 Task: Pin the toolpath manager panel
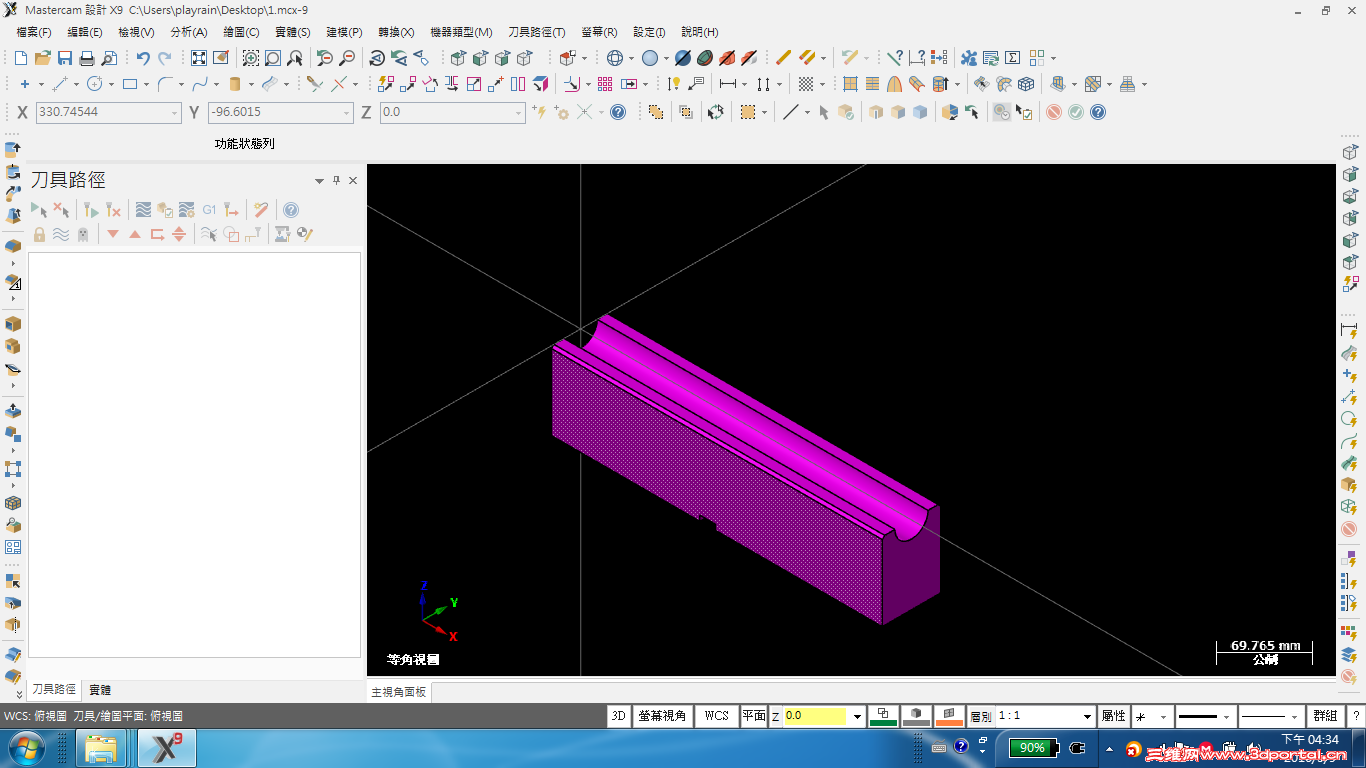tap(337, 181)
